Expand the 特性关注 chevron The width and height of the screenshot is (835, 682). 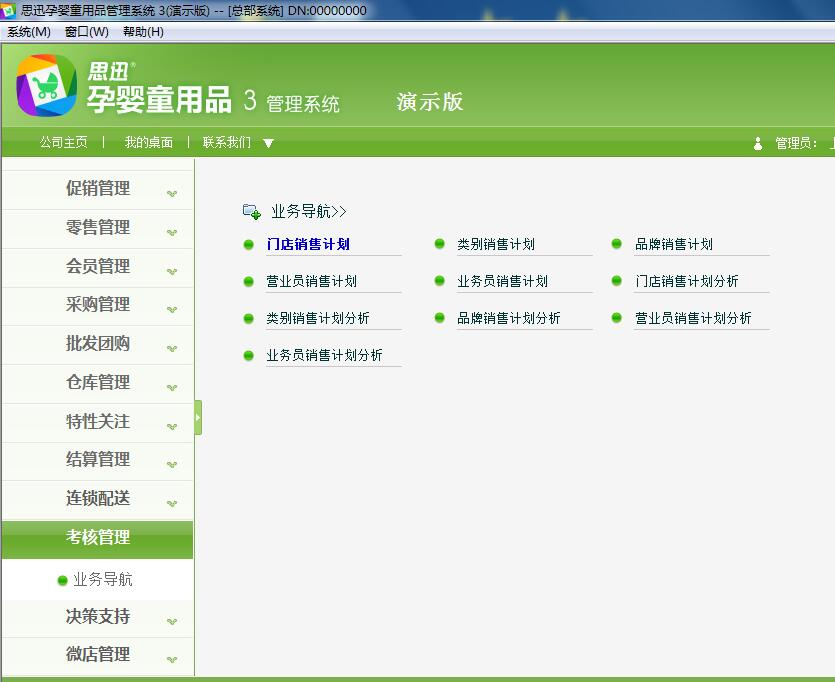[x=171, y=426]
